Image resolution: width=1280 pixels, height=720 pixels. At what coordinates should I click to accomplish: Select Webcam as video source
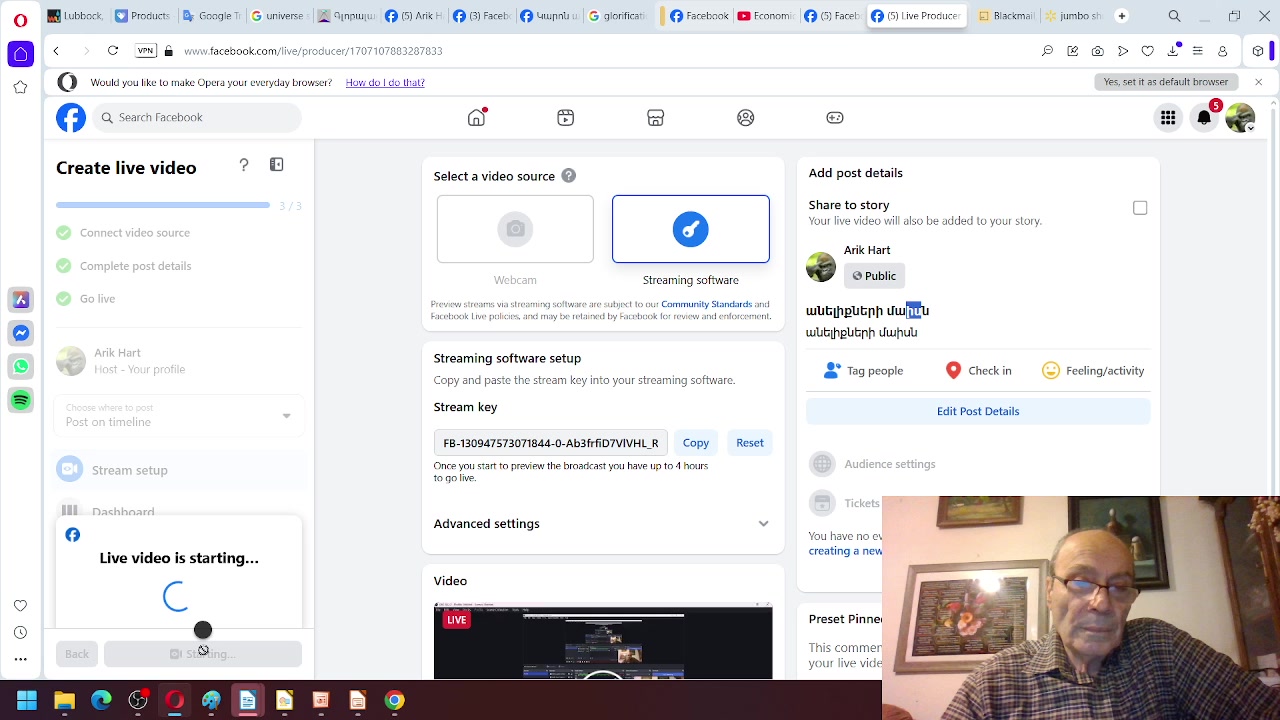515,230
